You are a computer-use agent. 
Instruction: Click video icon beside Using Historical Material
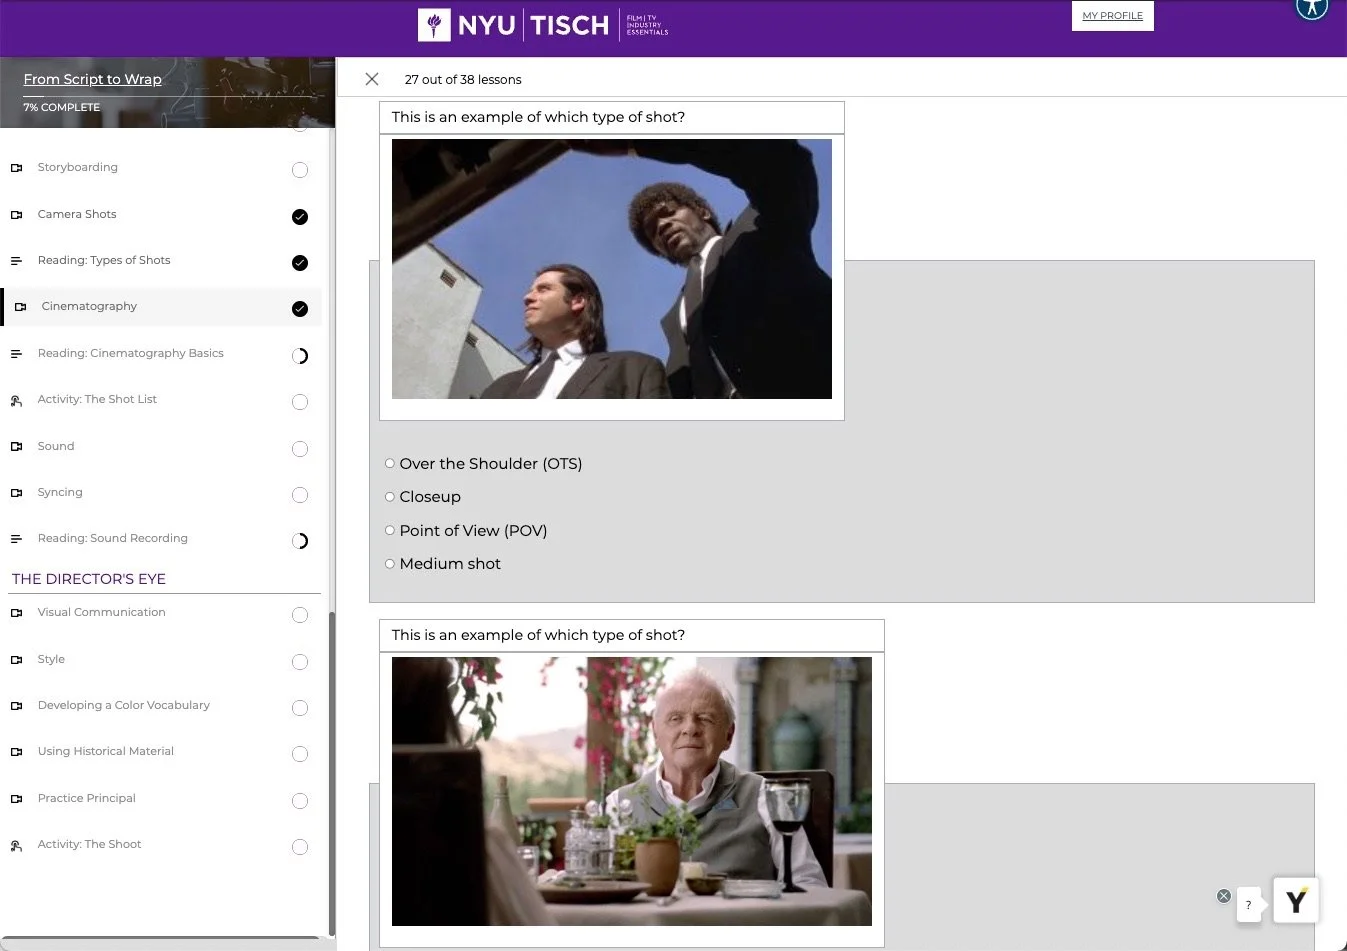(x=16, y=752)
